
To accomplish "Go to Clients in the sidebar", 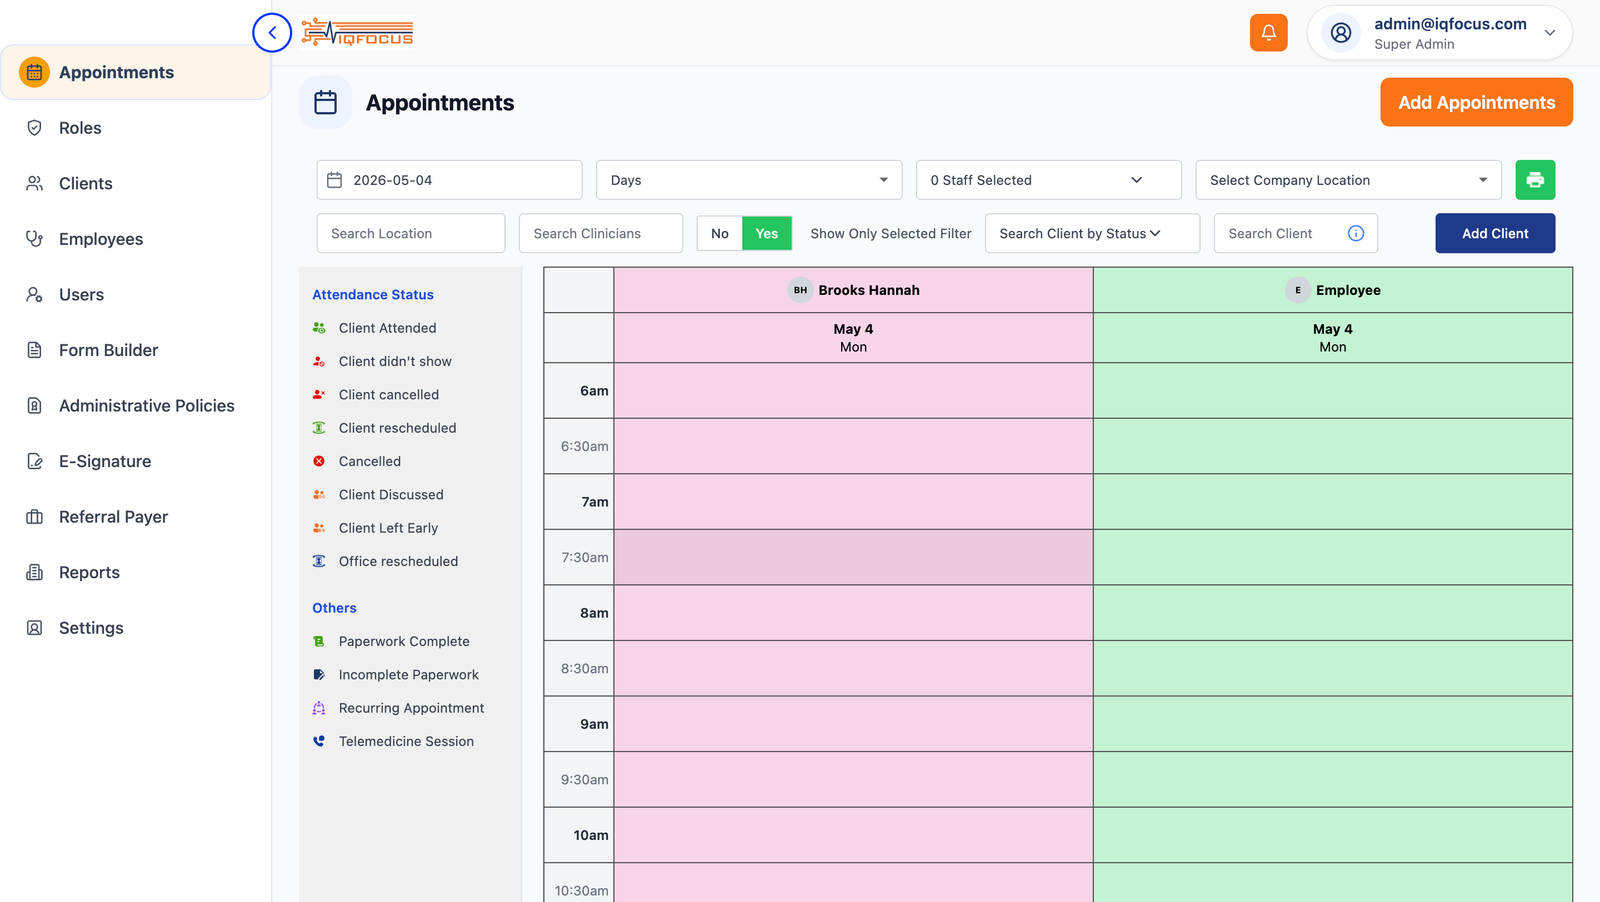I will tap(135, 183).
